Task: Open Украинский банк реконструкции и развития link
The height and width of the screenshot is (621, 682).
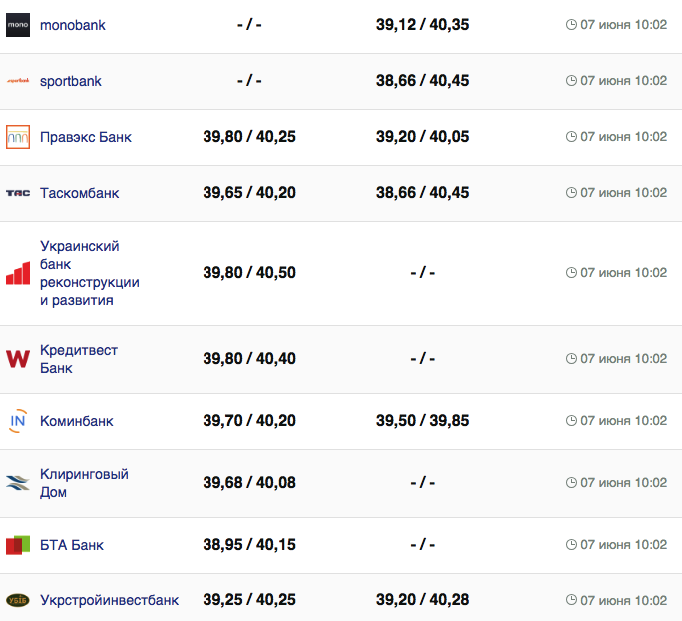Action: pos(89,273)
